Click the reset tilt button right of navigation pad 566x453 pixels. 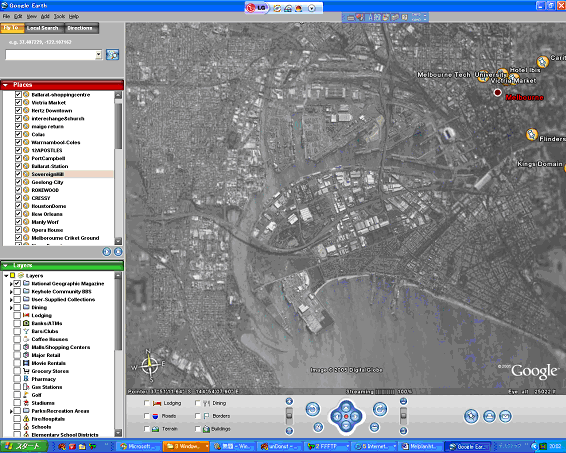(x=375, y=427)
